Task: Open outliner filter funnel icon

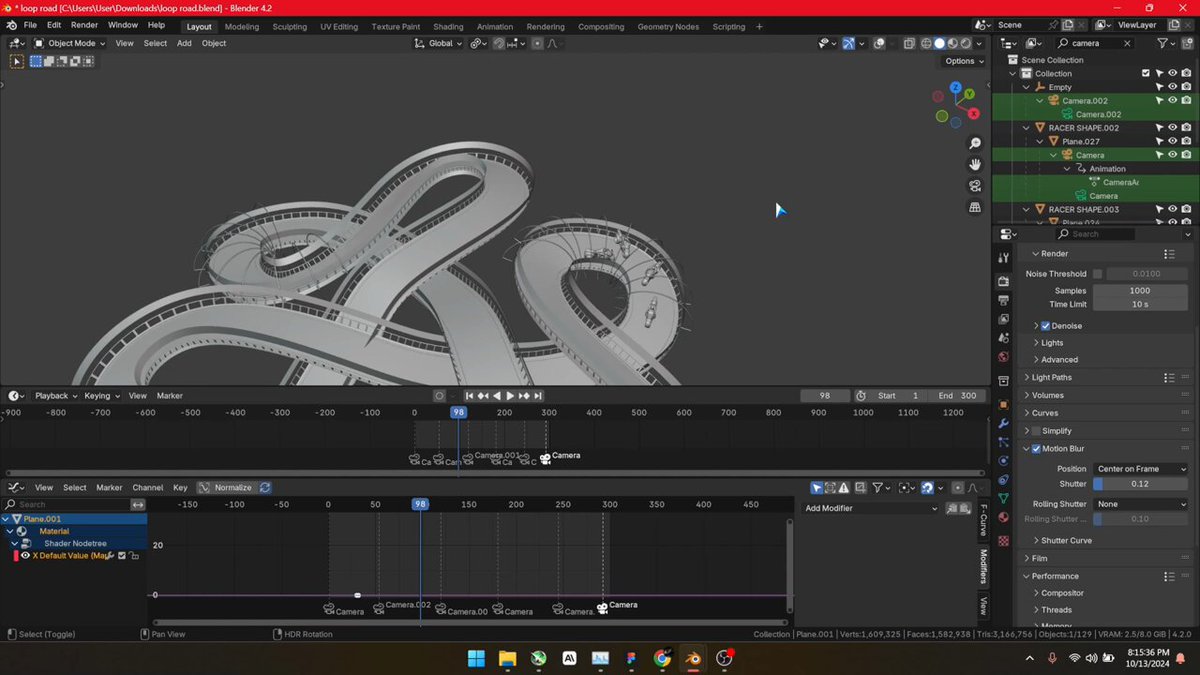Action: 1163,43
